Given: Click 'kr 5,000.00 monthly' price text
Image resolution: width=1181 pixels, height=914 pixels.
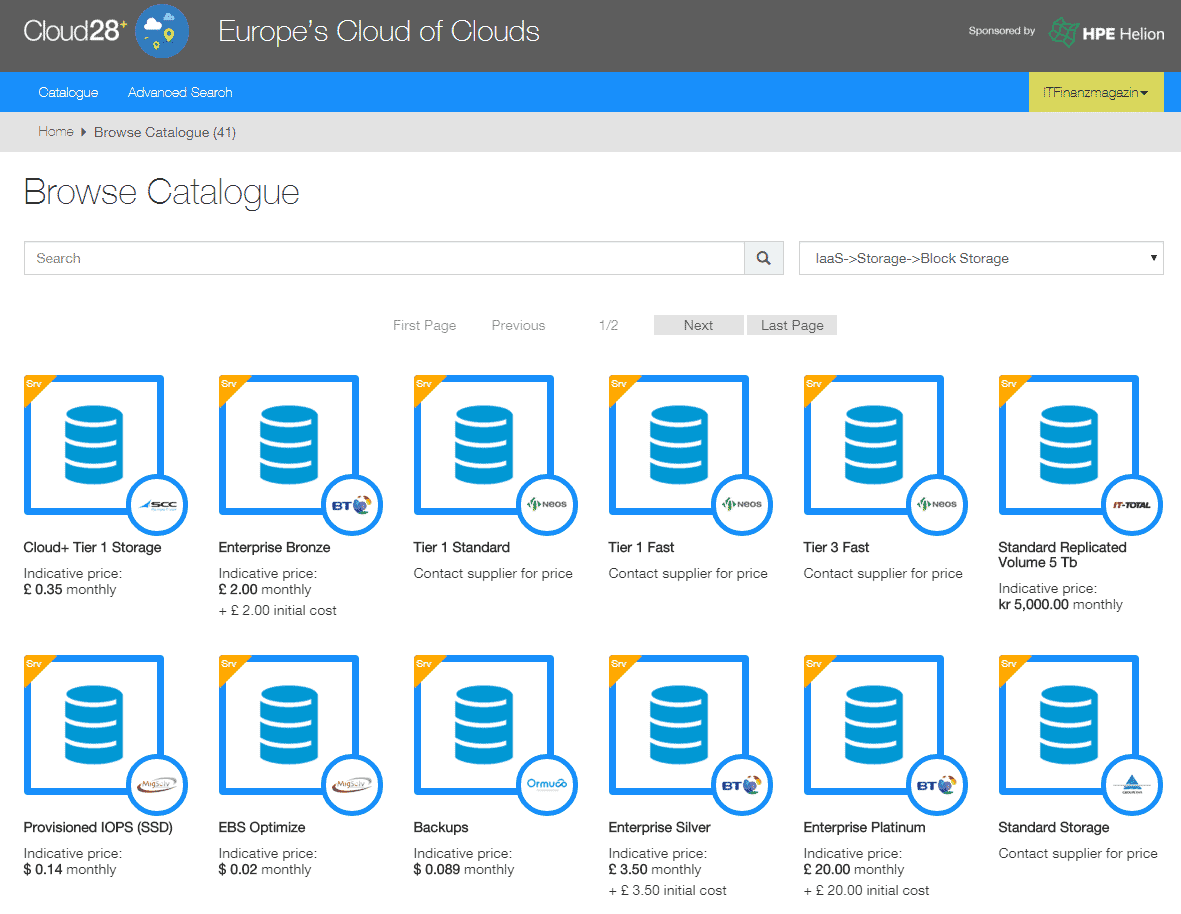Looking at the screenshot, I should (1060, 605).
